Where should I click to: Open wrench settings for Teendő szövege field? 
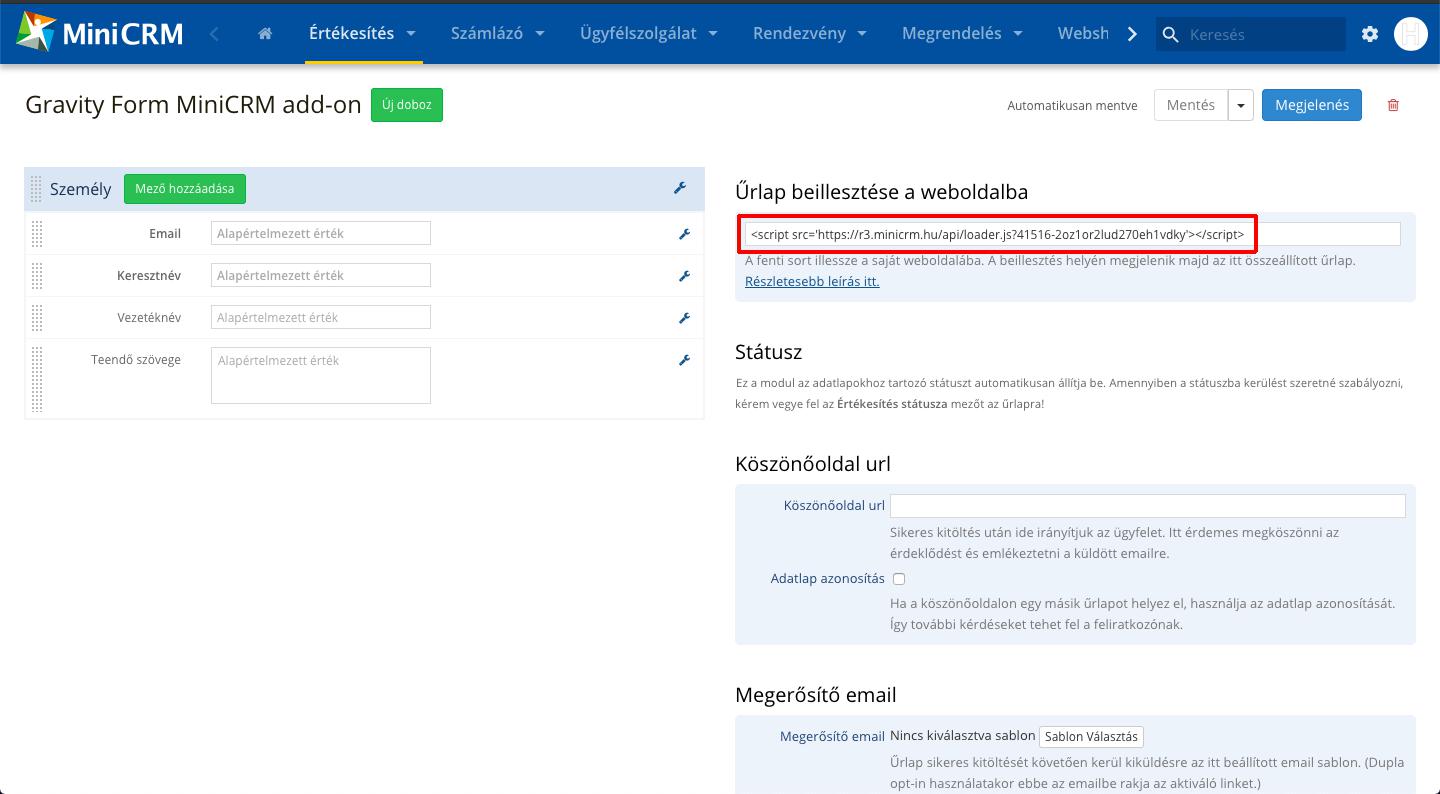click(x=685, y=360)
